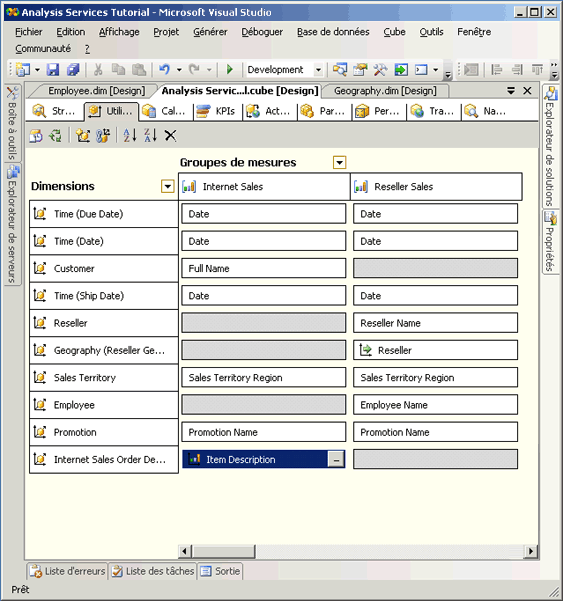Image resolution: width=563 pixels, height=601 pixels.
Task: Select the Employee Name cell
Action: [435, 405]
